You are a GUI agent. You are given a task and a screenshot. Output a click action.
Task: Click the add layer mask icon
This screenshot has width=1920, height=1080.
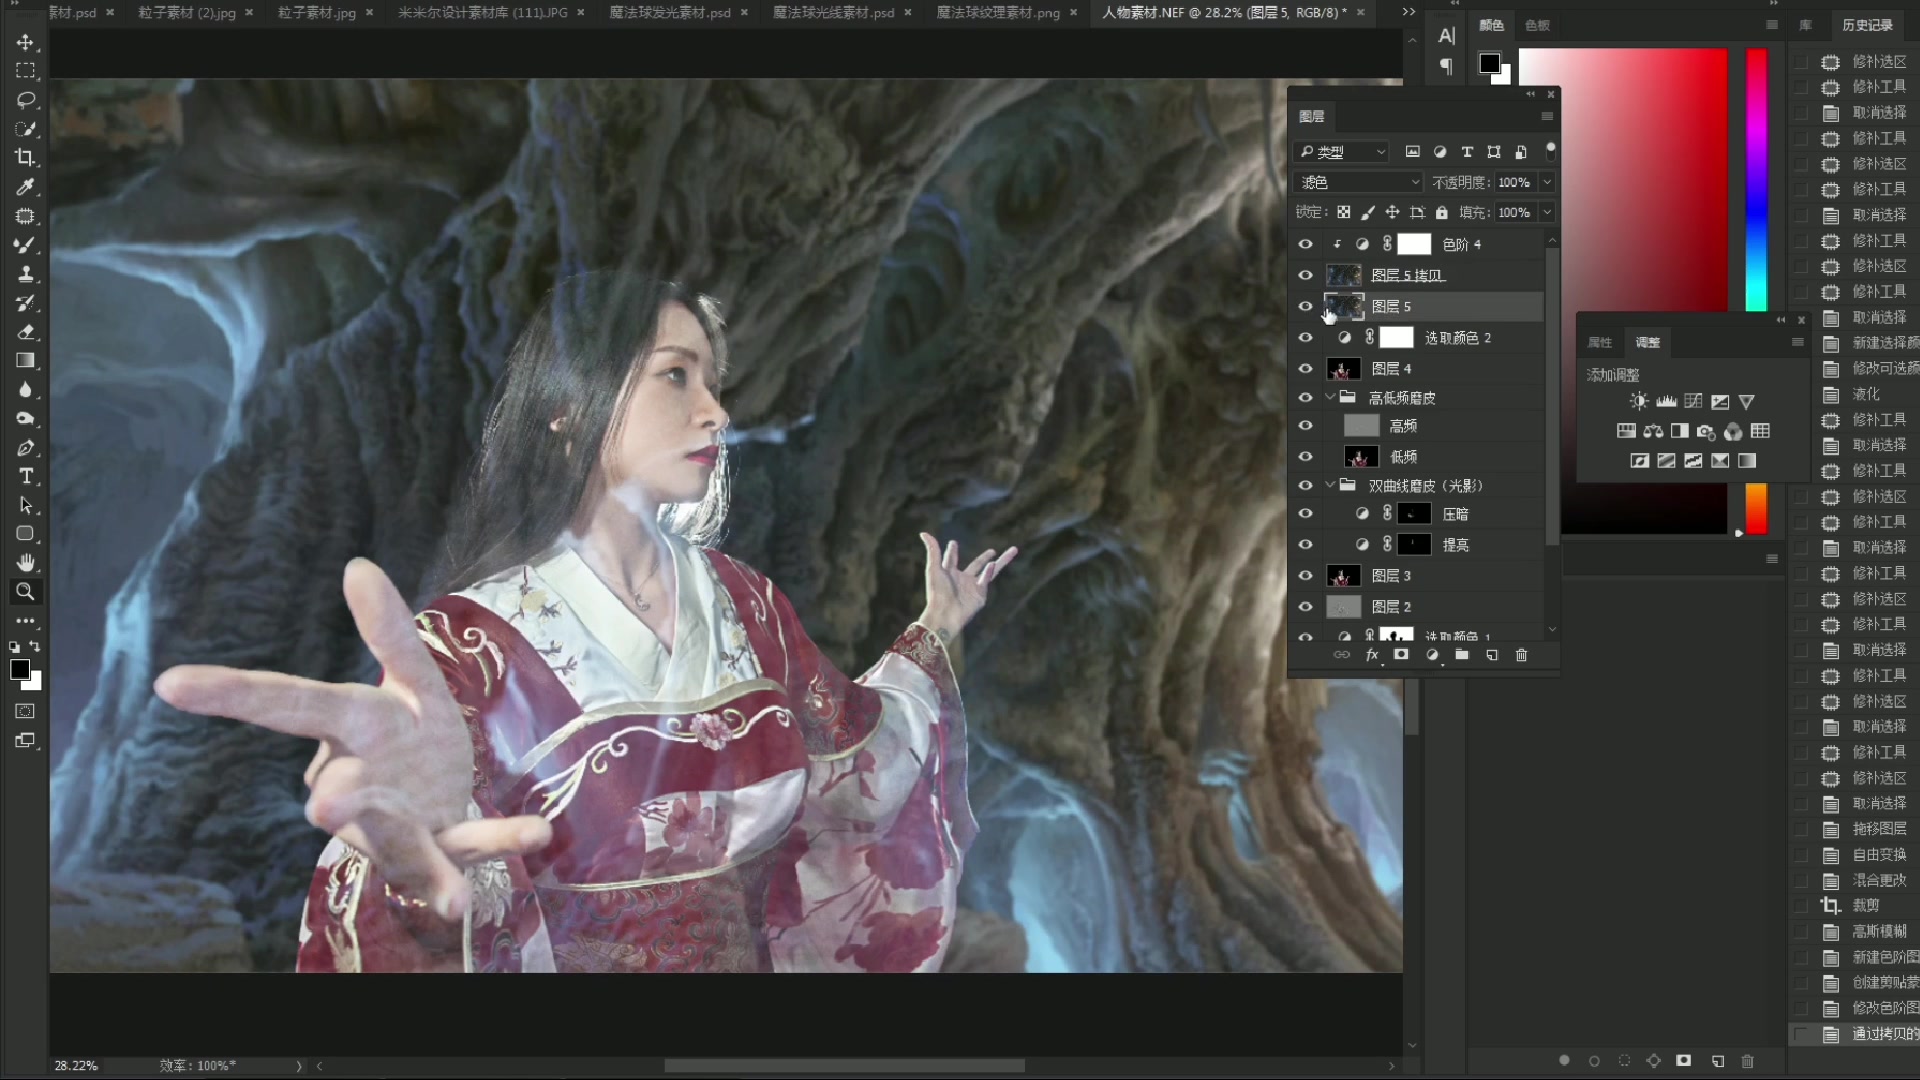pos(1401,655)
